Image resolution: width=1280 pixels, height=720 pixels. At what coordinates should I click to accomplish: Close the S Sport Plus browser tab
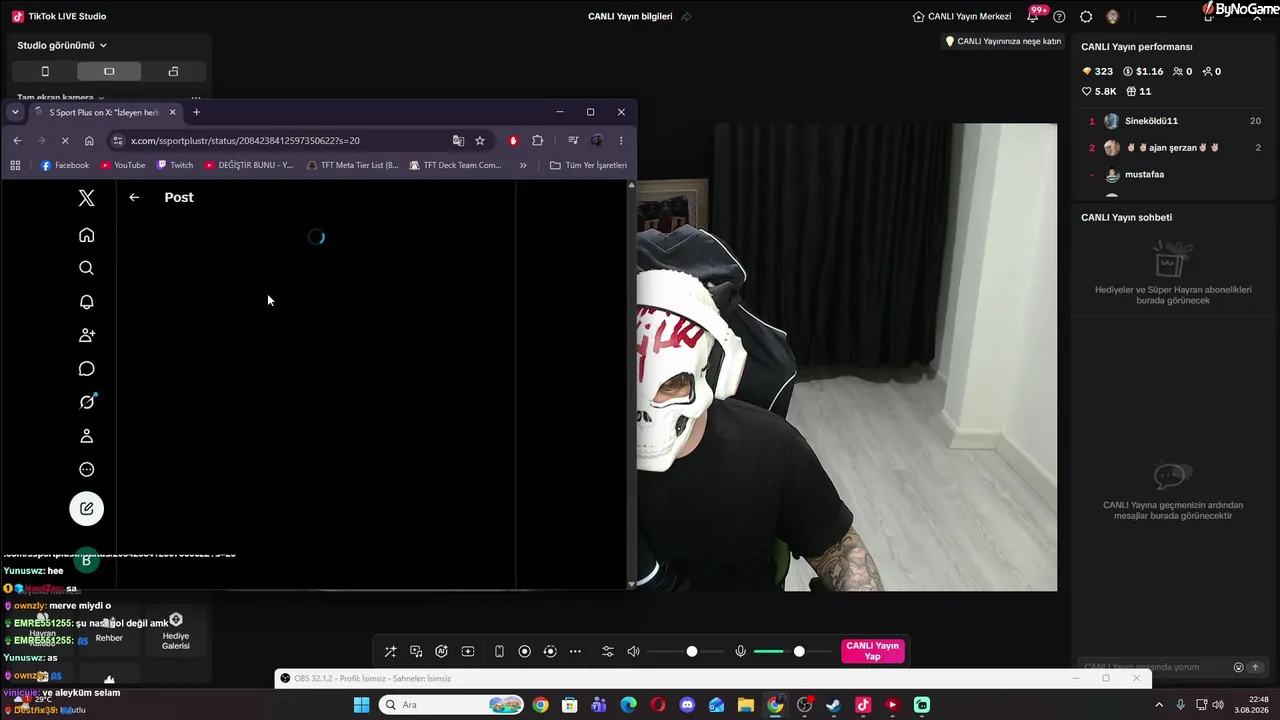pyautogui.click(x=172, y=112)
